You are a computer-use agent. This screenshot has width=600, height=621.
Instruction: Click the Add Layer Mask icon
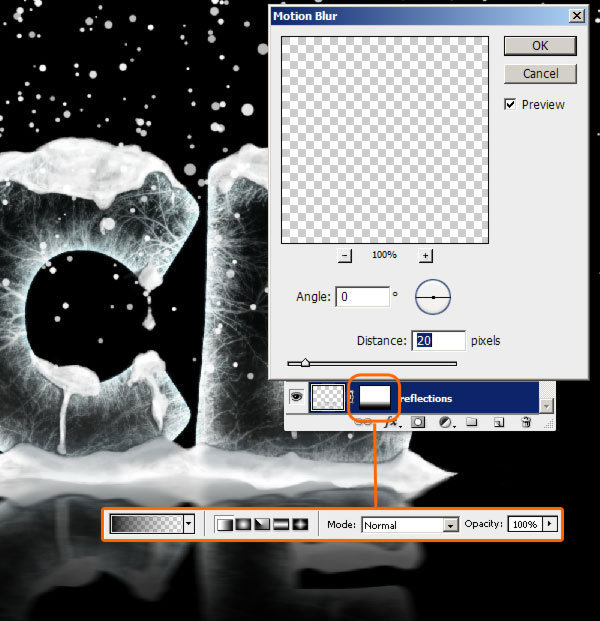pos(419,423)
